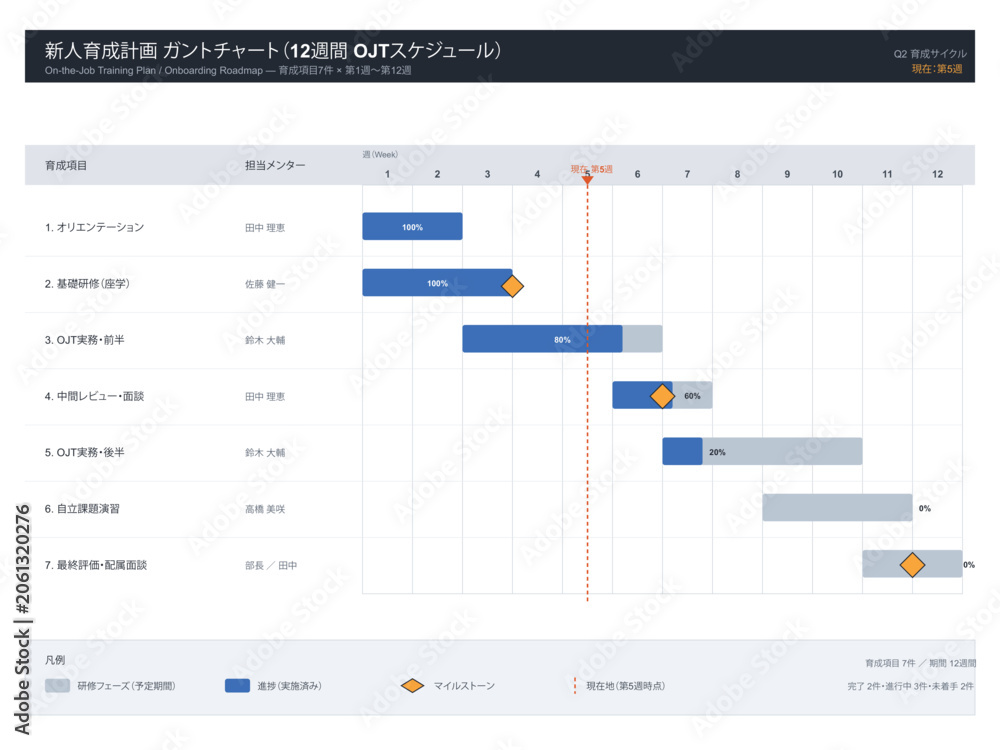
Task: Click the milestone diamond on 最終評価・配属面談 bar
Action: pyautogui.click(x=912, y=565)
